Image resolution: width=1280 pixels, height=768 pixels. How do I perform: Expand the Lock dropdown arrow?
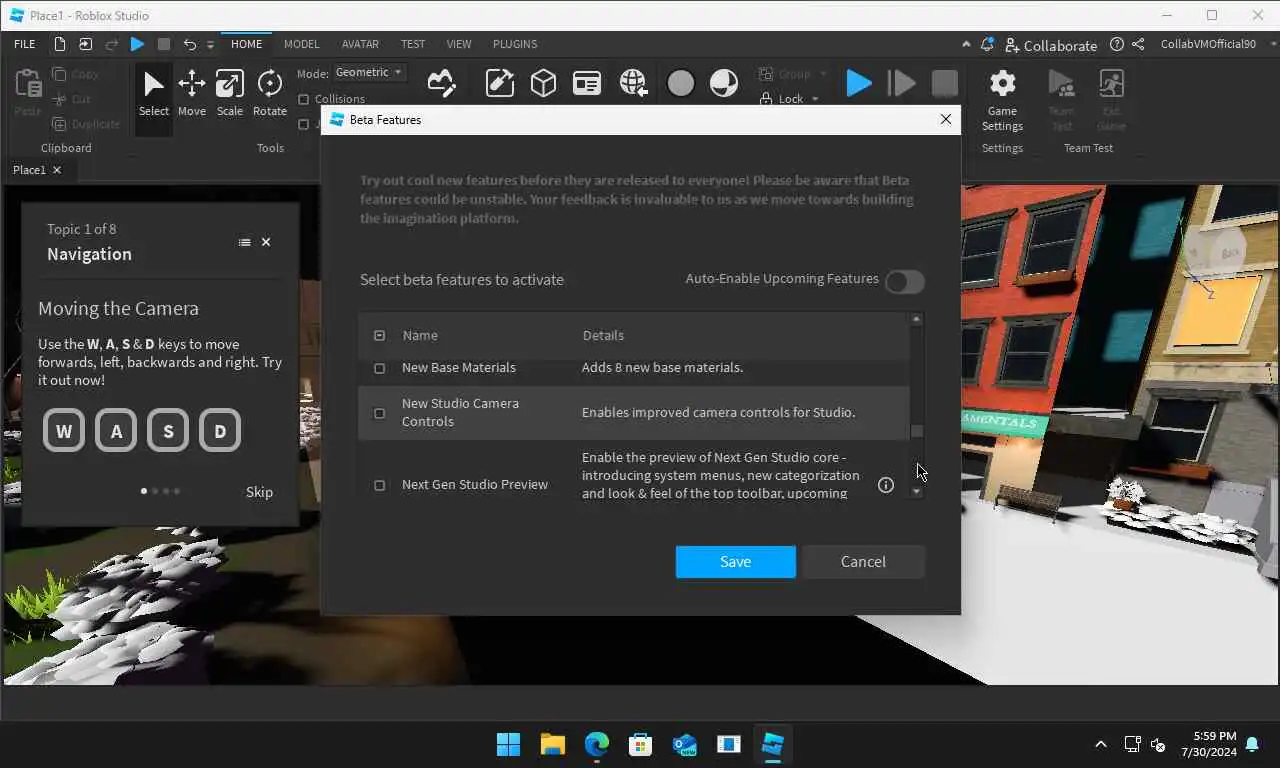[815, 99]
